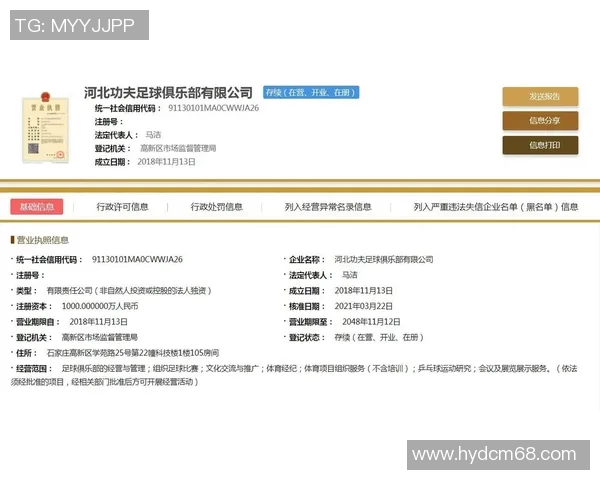
Task: Open the 列入经营异常名录信息 tab
Action: [327, 207]
